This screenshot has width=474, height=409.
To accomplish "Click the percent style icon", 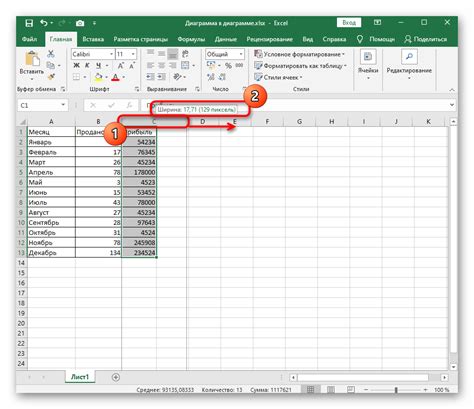I will click(228, 66).
